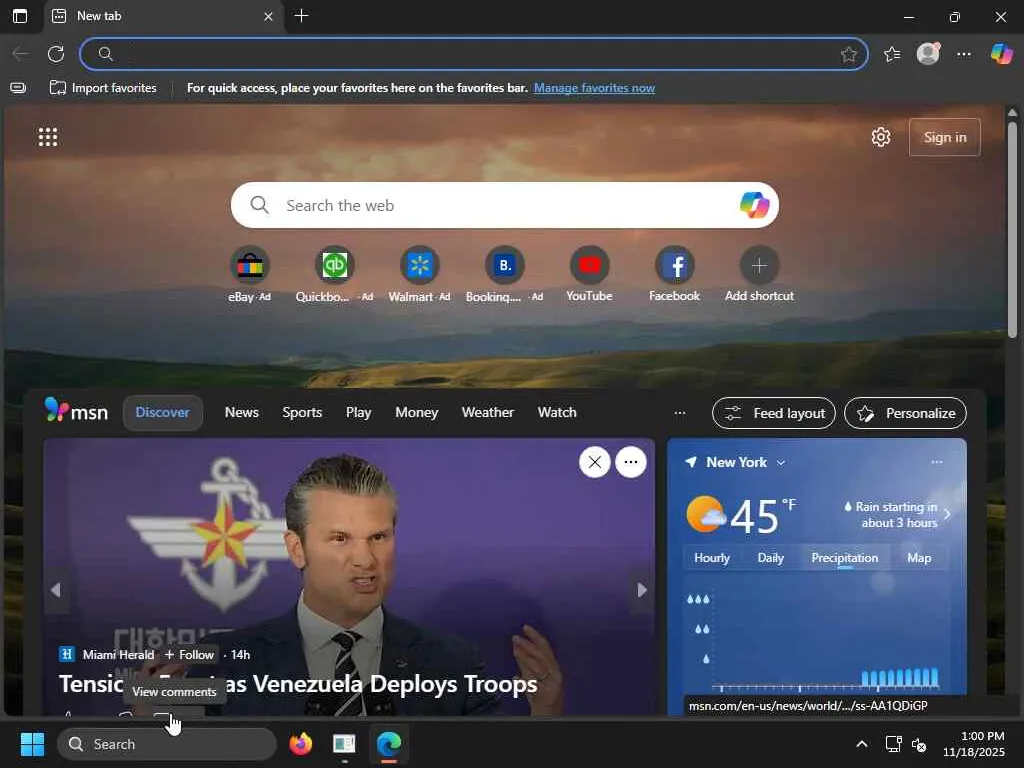Go to previous news slide arrow
The image size is (1024, 768).
(56, 590)
